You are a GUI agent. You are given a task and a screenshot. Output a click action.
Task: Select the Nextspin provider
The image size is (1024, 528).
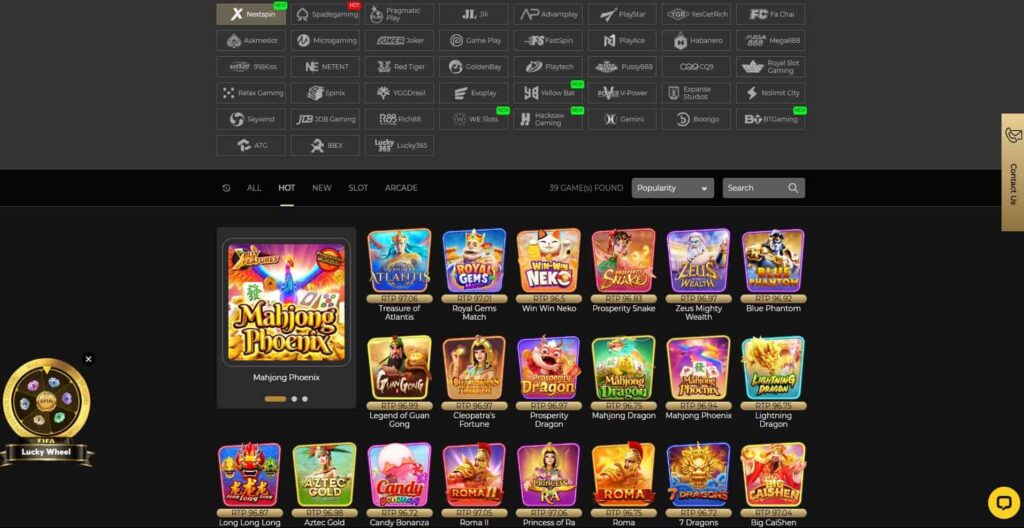(x=251, y=14)
